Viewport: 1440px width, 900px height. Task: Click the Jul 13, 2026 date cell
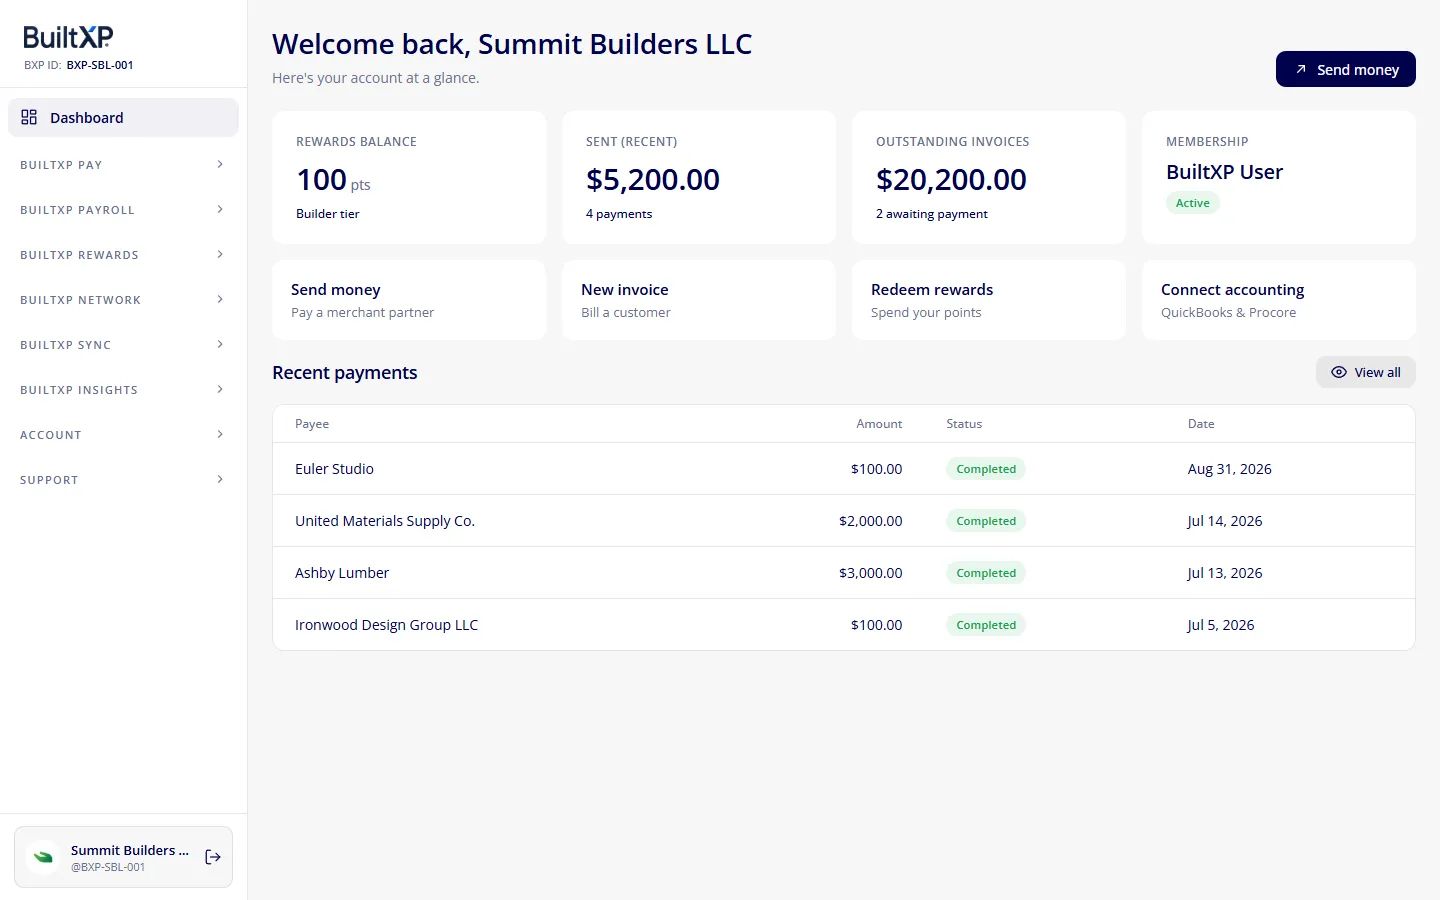(x=1224, y=573)
